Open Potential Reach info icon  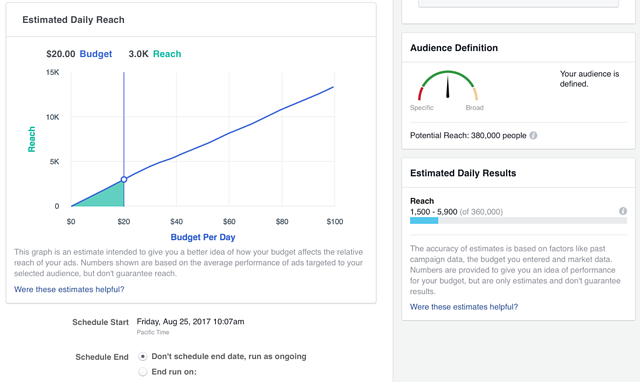point(533,135)
